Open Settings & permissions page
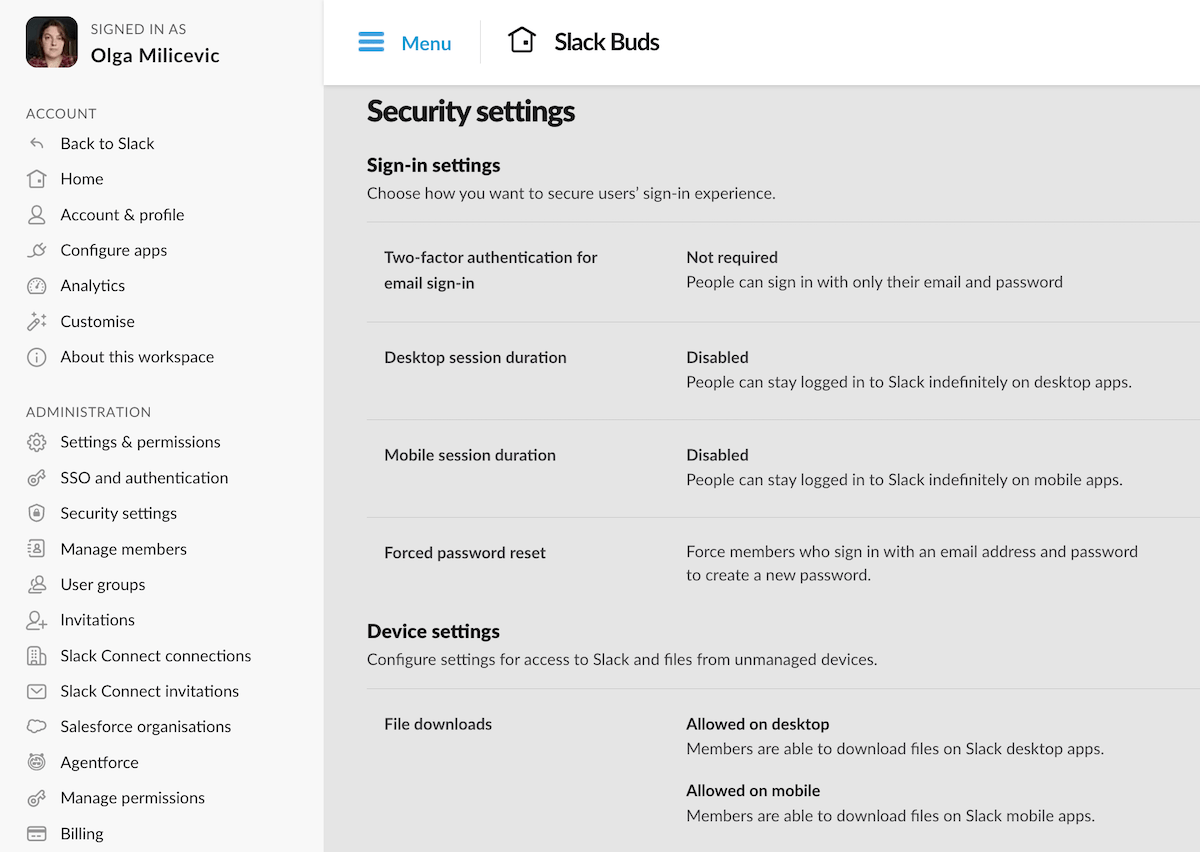Viewport: 1200px width, 852px height. coord(140,442)
